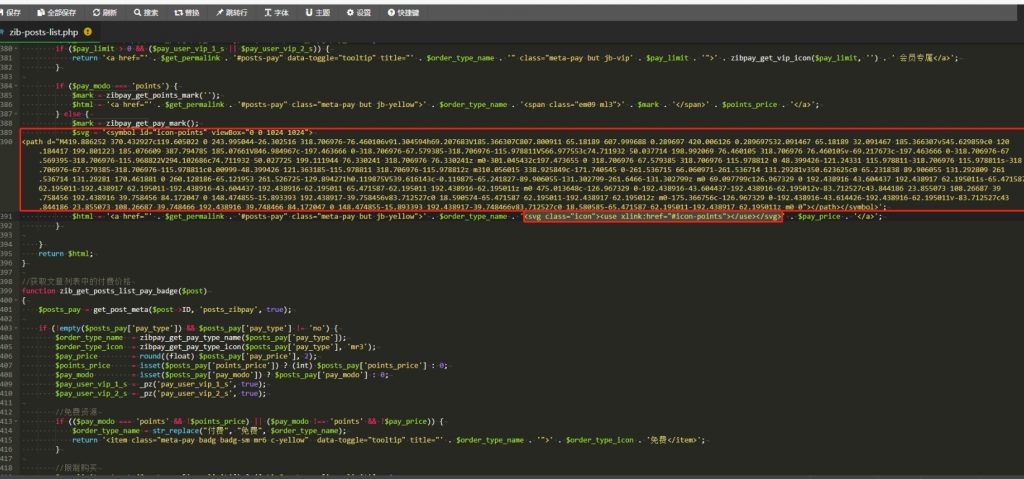Click the //免费资源 comment
The height and width of the screenshot is (479, 1024).
click(75, 412)
